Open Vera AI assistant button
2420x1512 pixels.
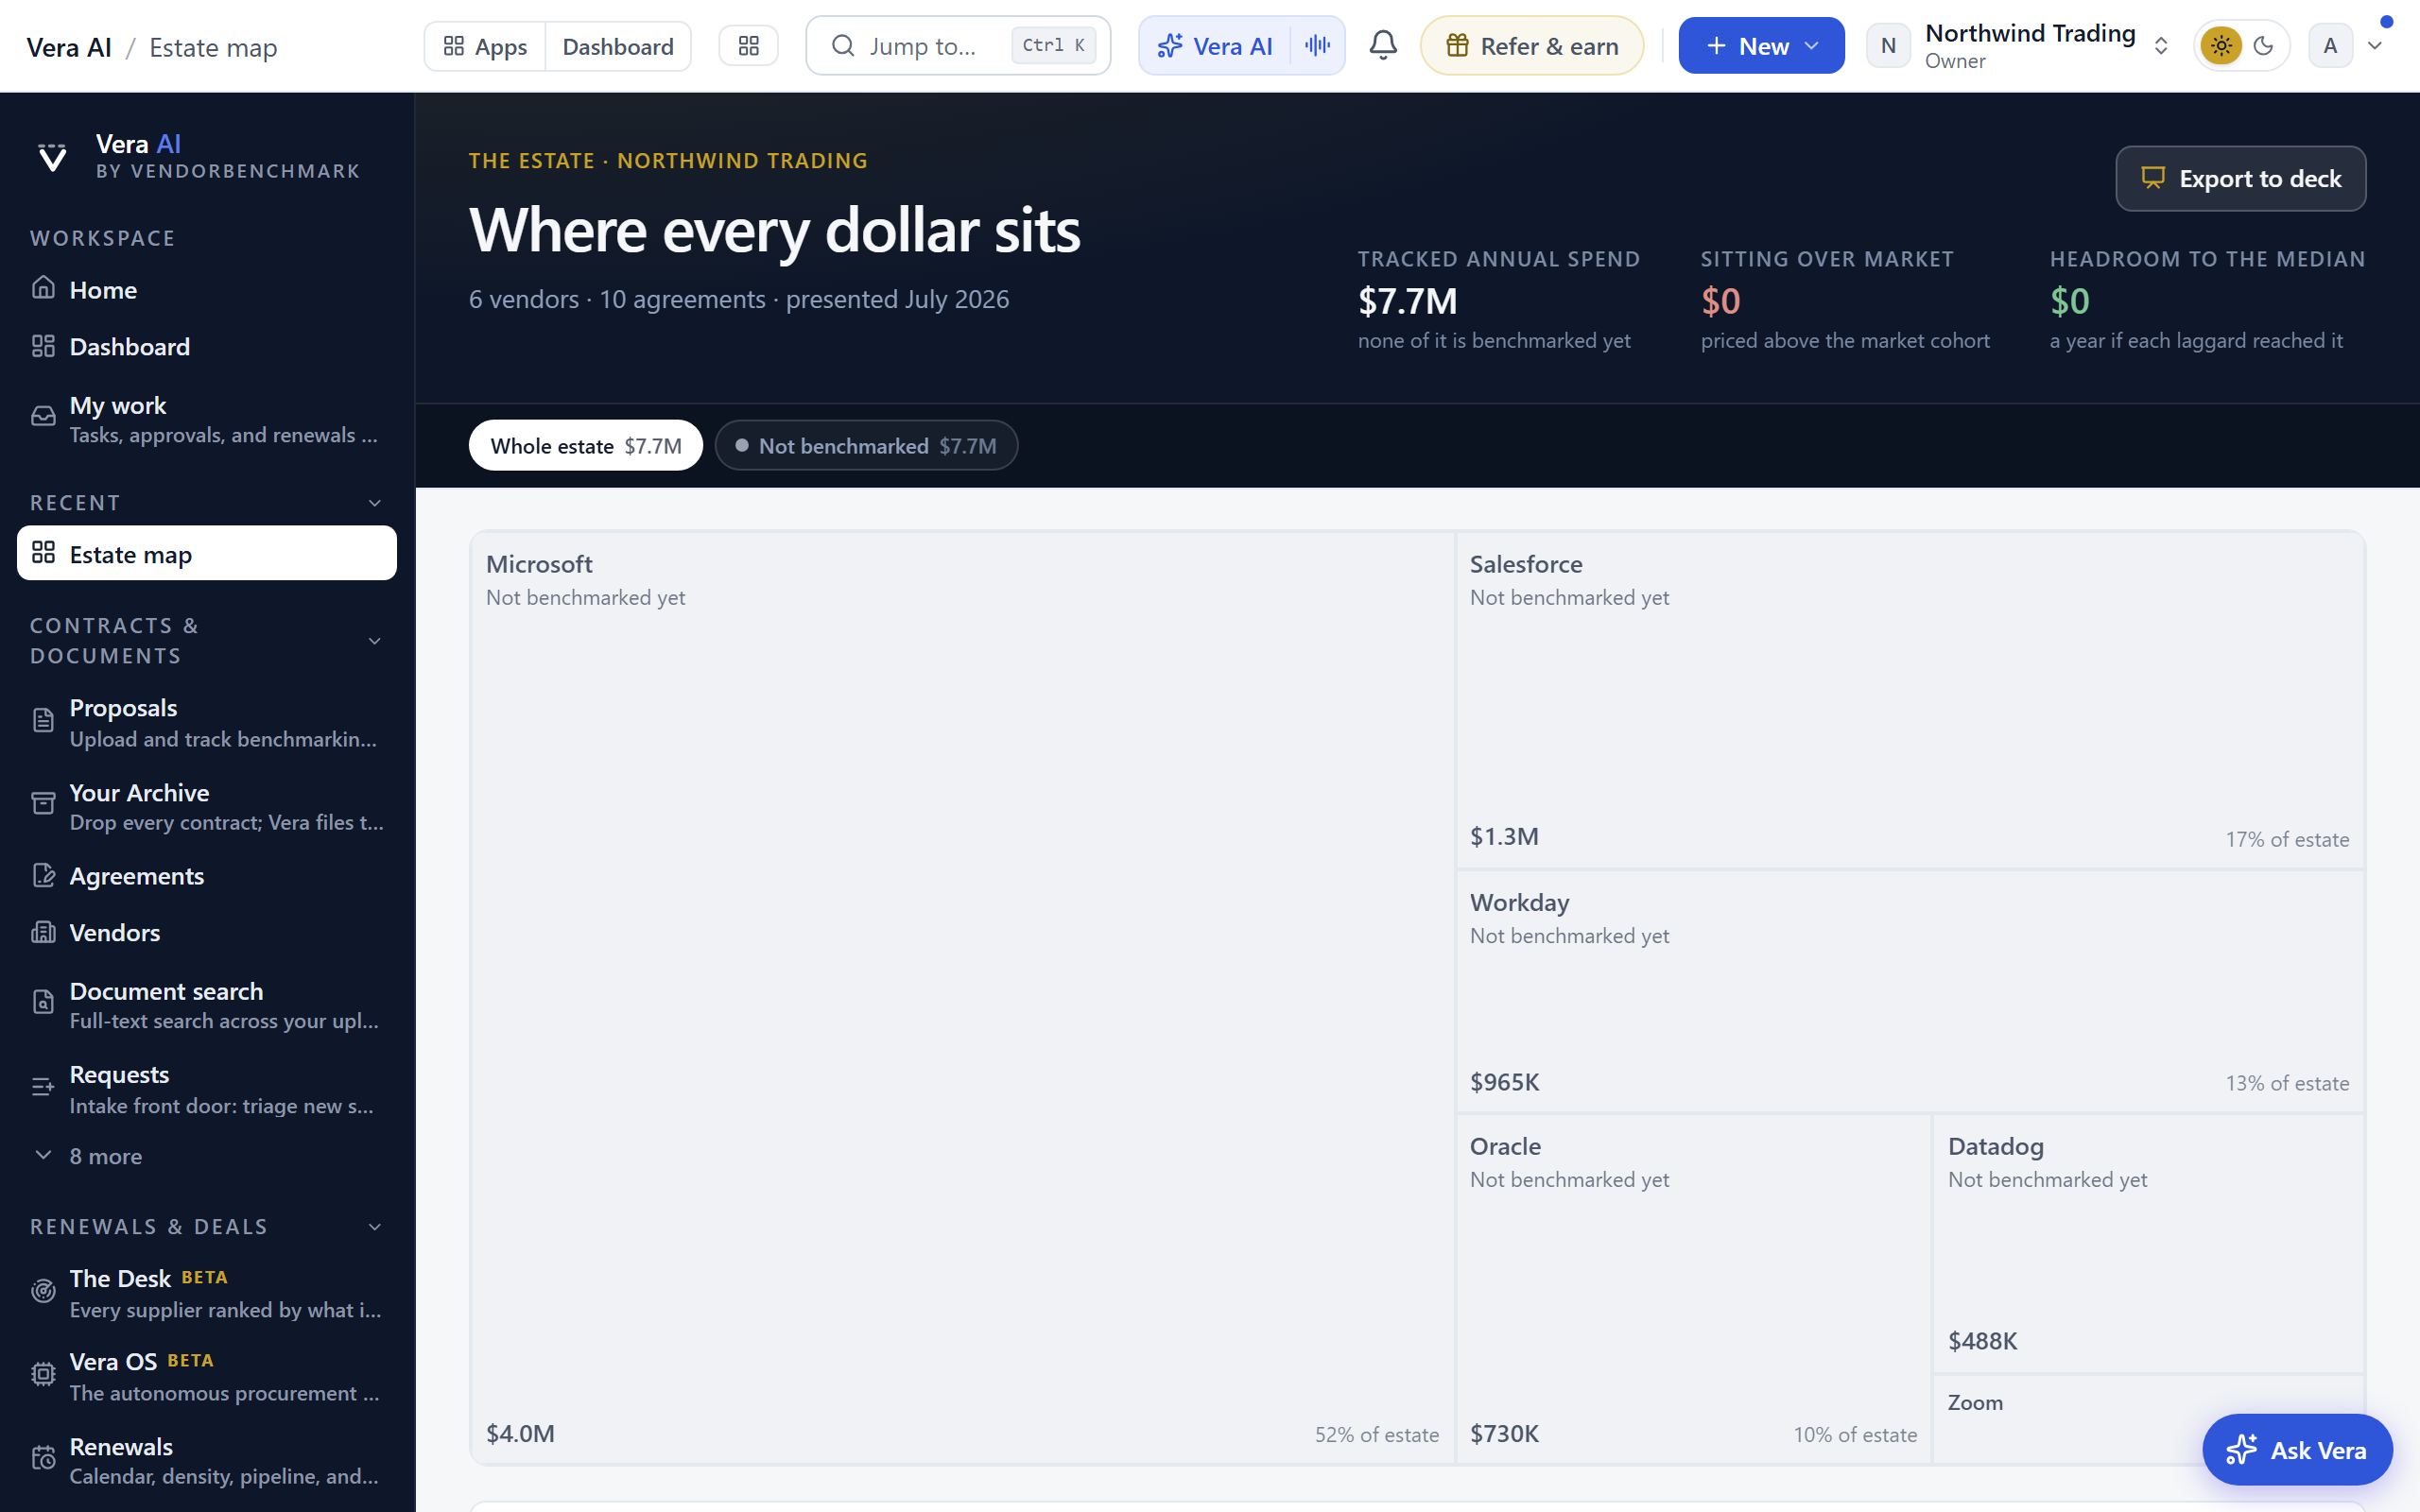1214,45
